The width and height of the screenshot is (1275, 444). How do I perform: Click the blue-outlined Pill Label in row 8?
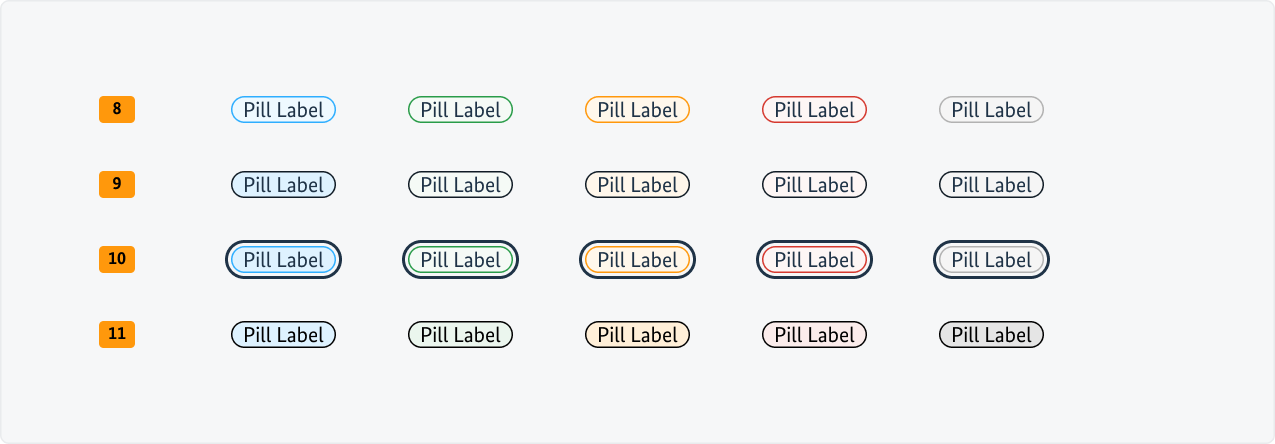click(x=283, y=110)
